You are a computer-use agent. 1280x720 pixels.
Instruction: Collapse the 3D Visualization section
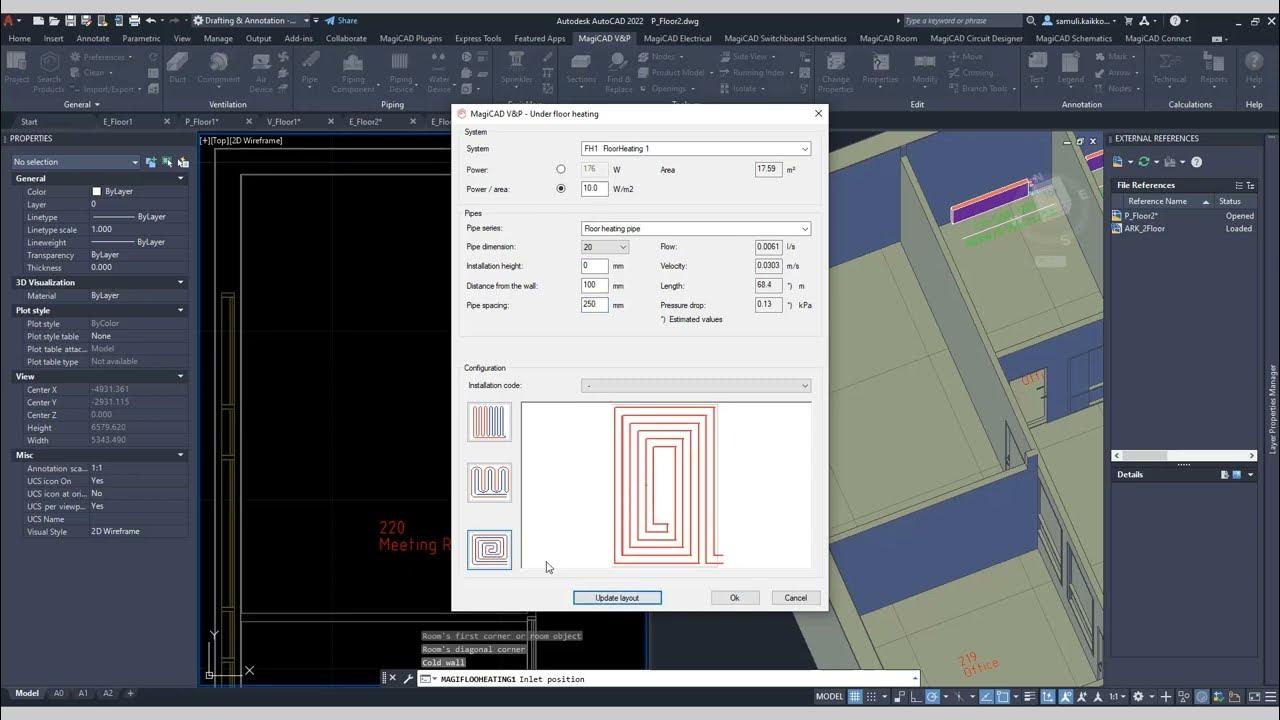(181, 282)
